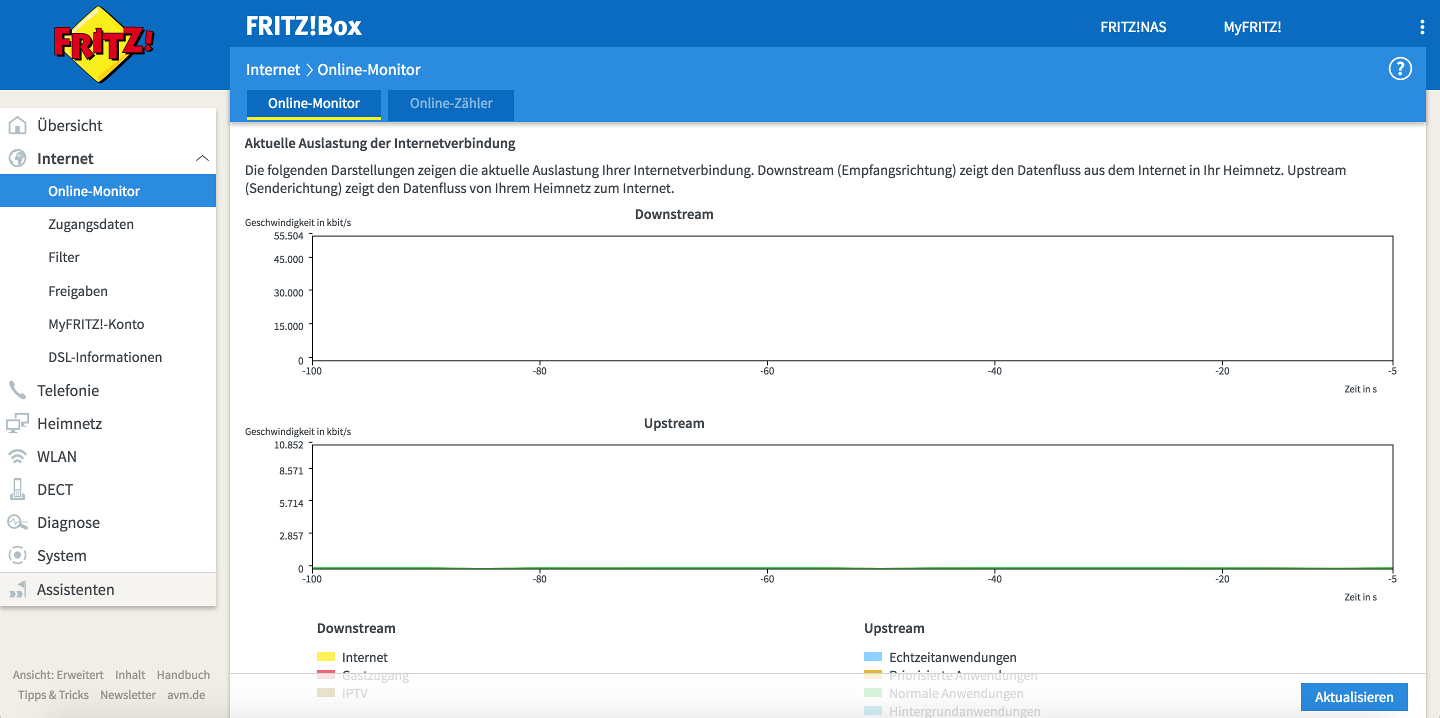1440x718 pixels.
Task: Click the FRITZ! logo
Action: (104, 44)
